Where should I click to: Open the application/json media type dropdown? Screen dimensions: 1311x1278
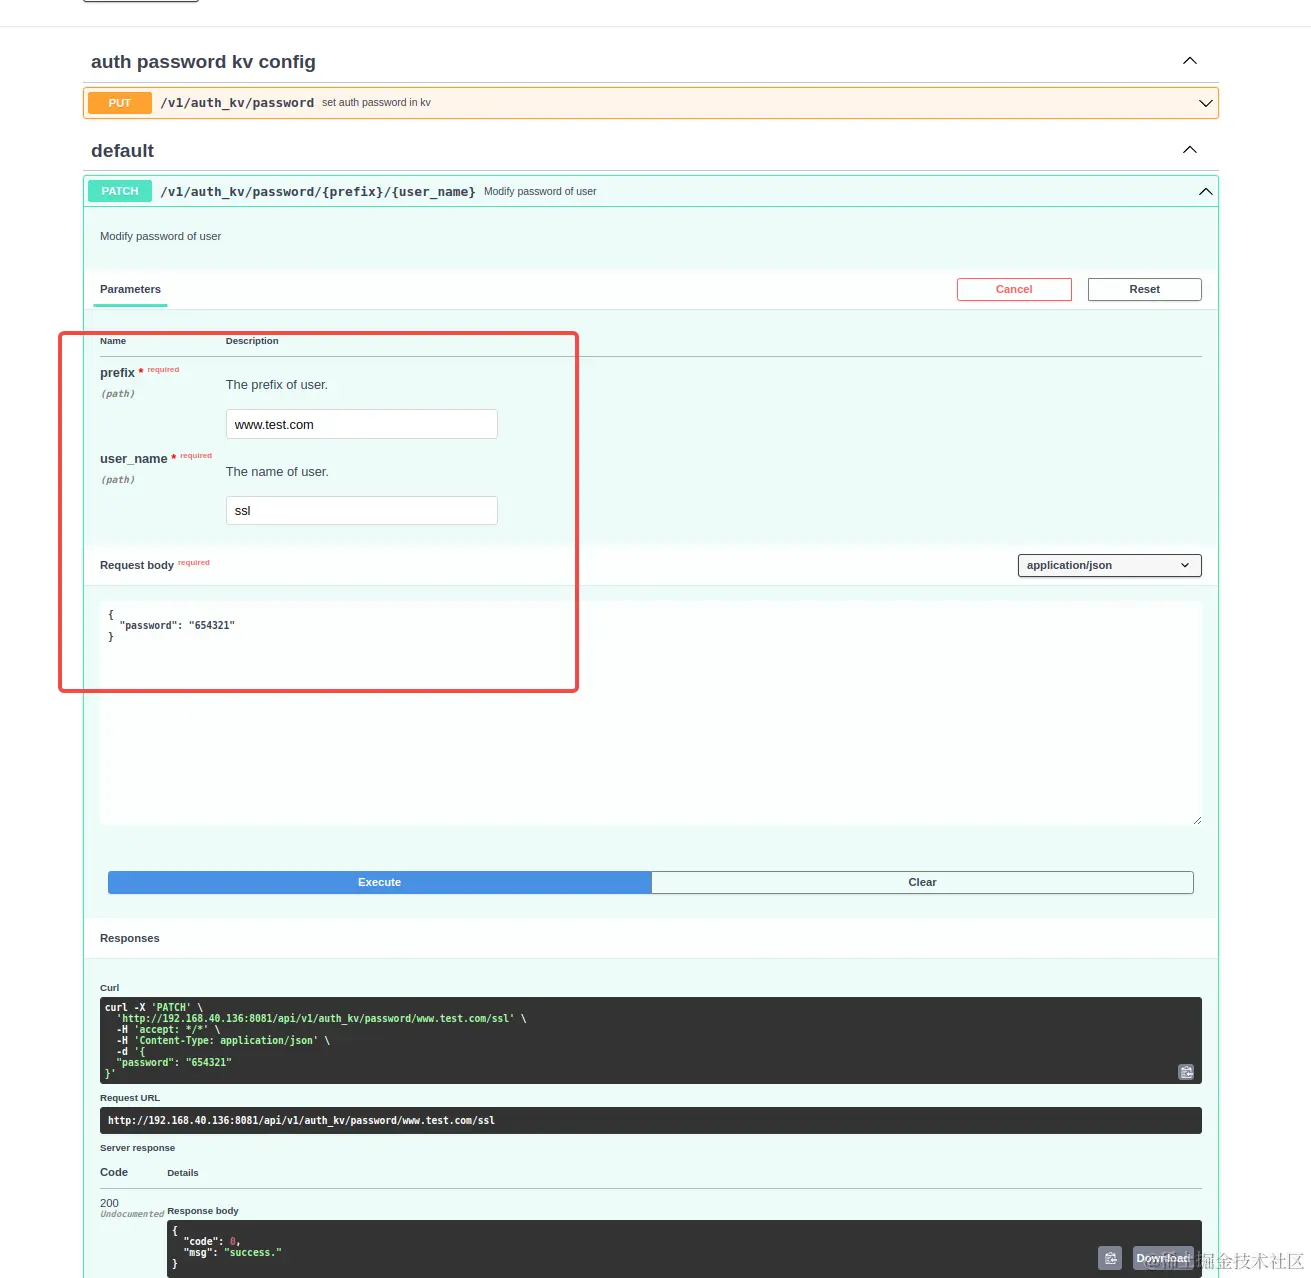(1109, 565)
